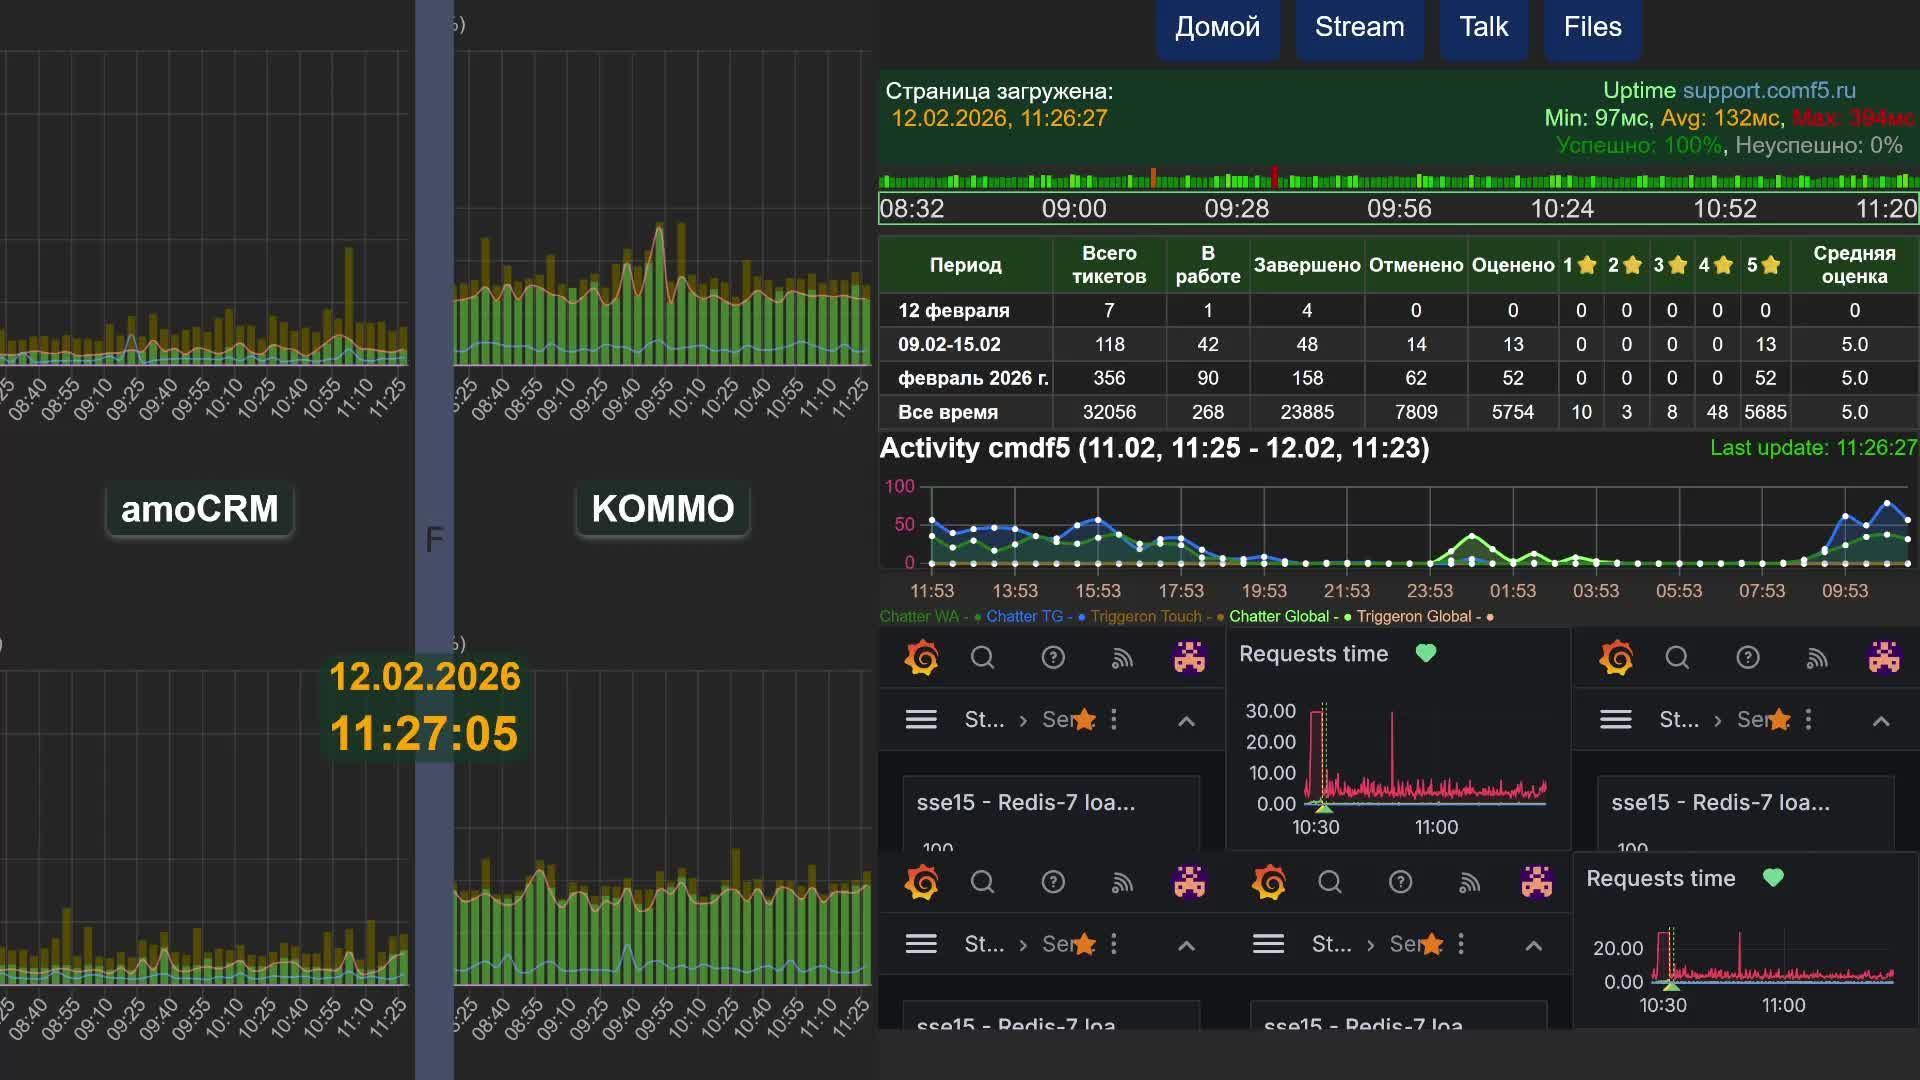Switch to the Files tab

point(1592,28)
